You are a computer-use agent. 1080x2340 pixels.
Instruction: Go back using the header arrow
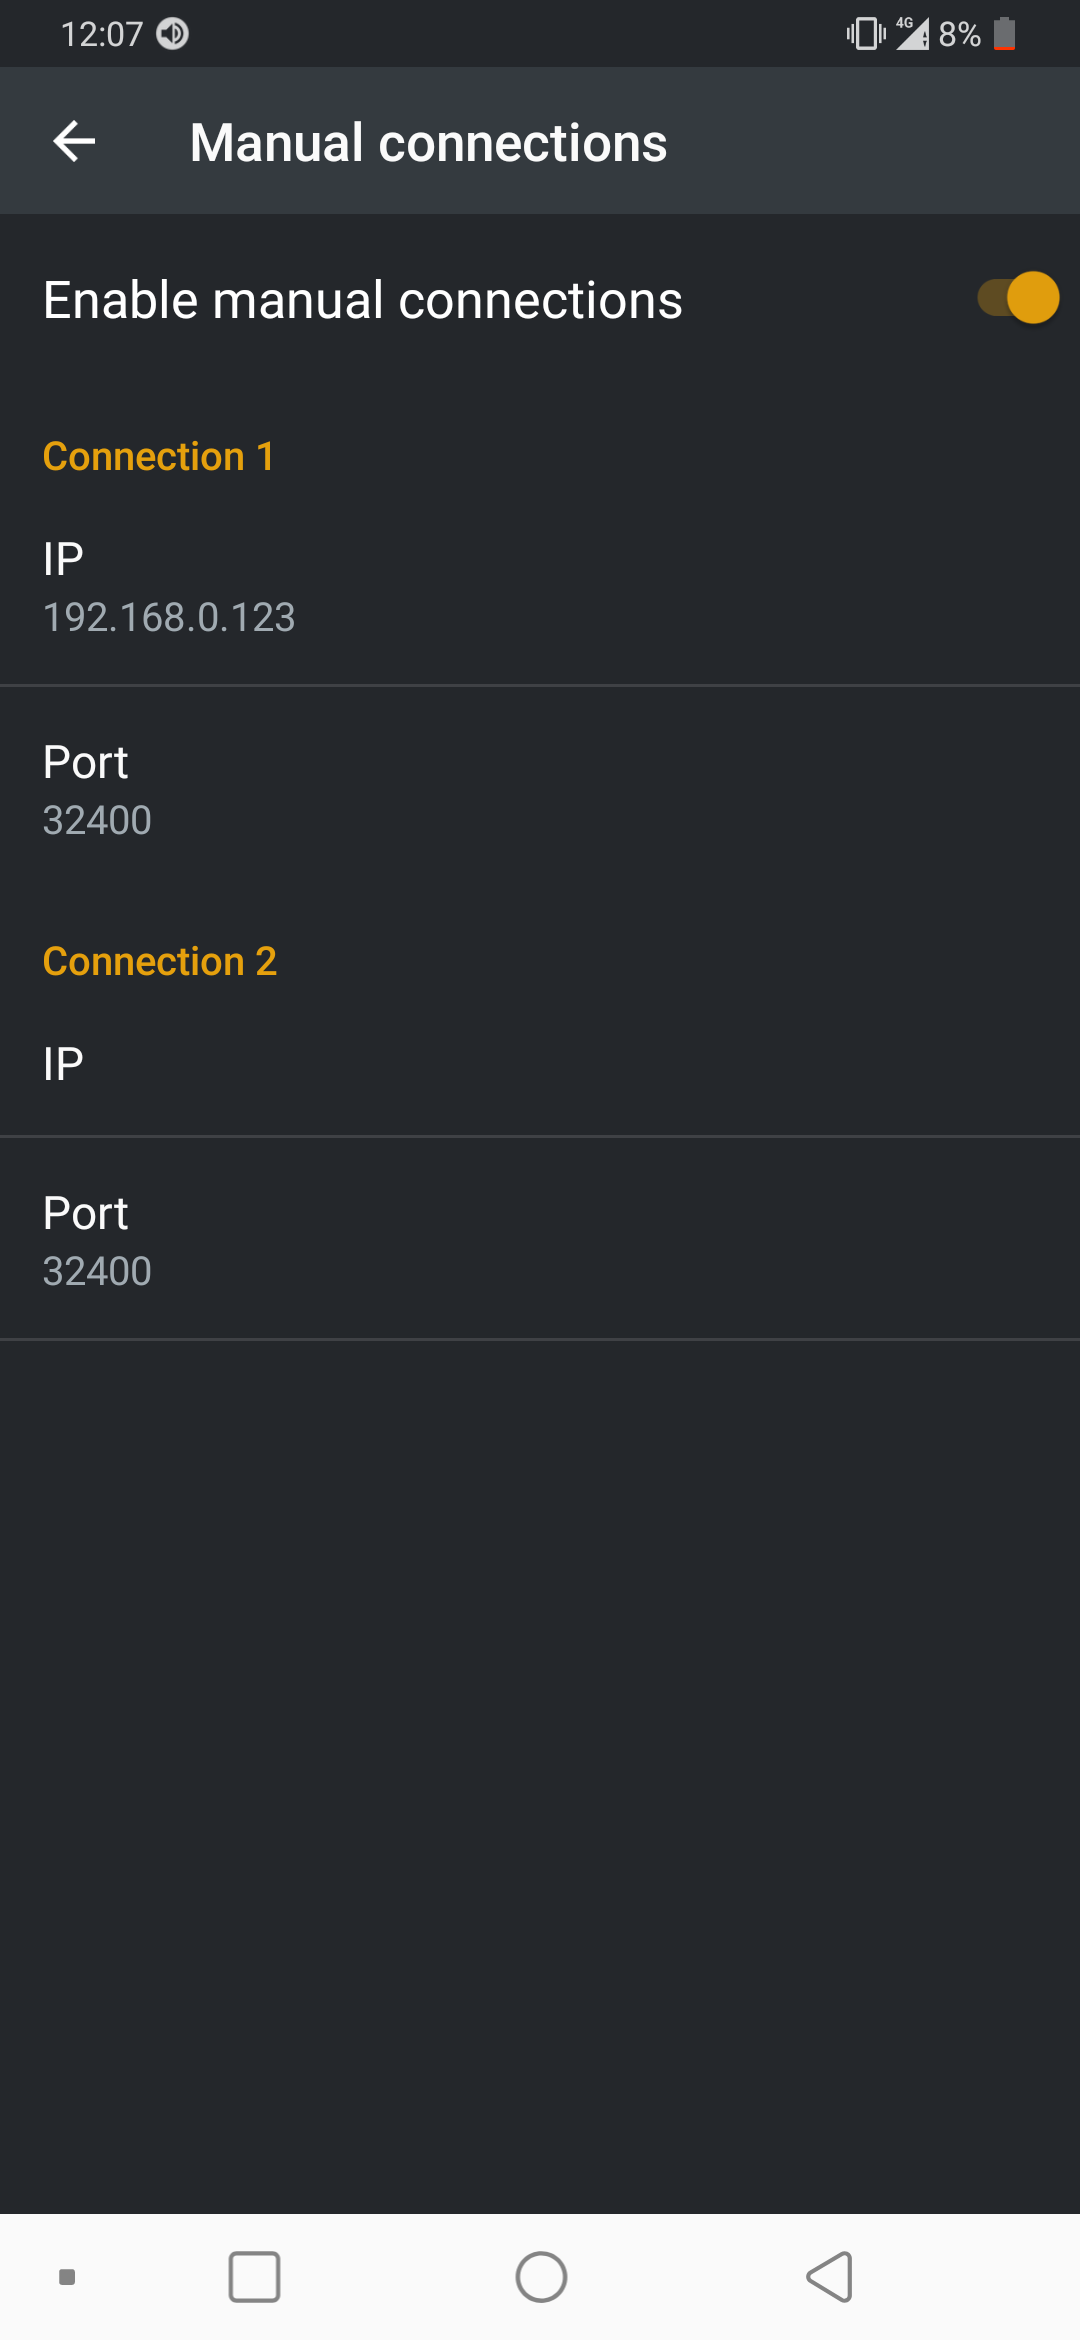click(74, 141)
